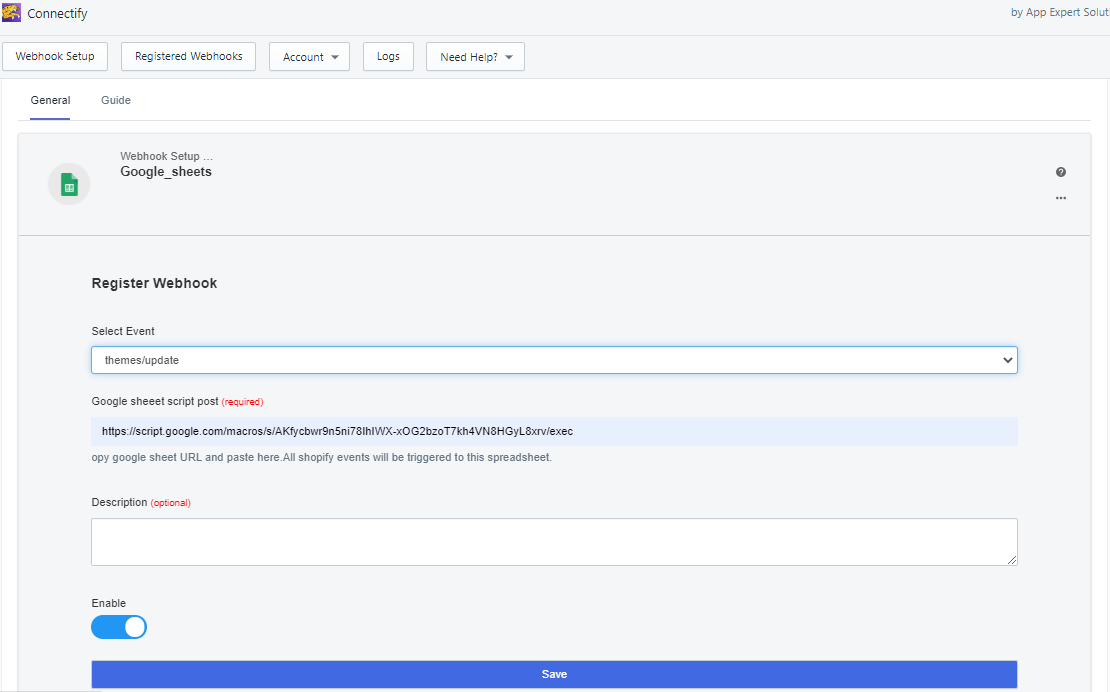
Task: Open the Webhook Setup page
Action: coord(55,57)
